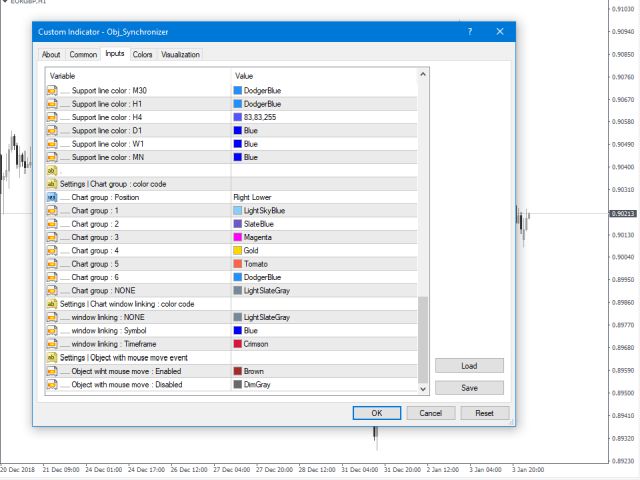Click the string icon of Settings | Chart group : color code
This screenshot has height=480, width=640.
click(x=52, y=184)
